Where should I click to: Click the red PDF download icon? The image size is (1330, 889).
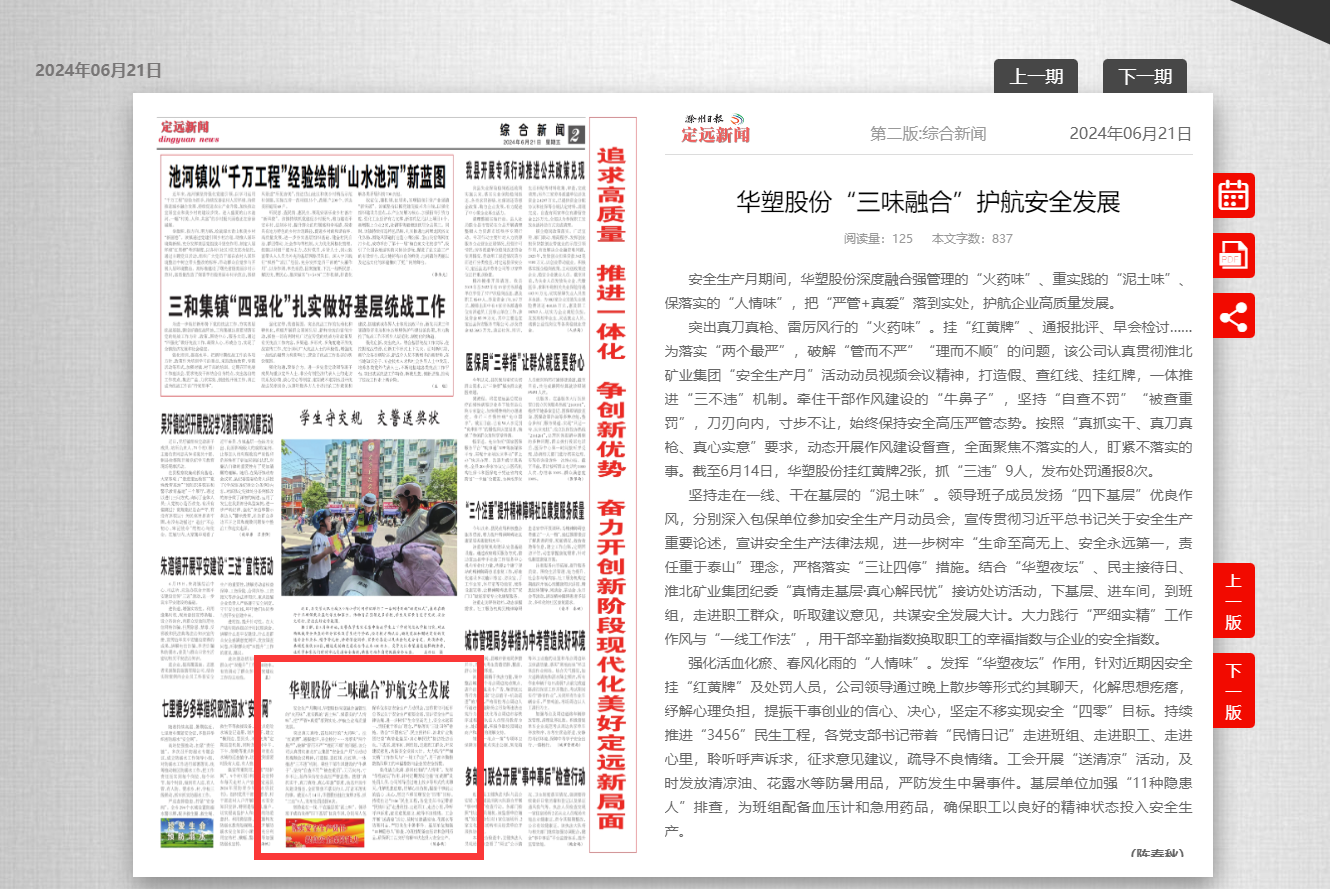(1233, 256)
